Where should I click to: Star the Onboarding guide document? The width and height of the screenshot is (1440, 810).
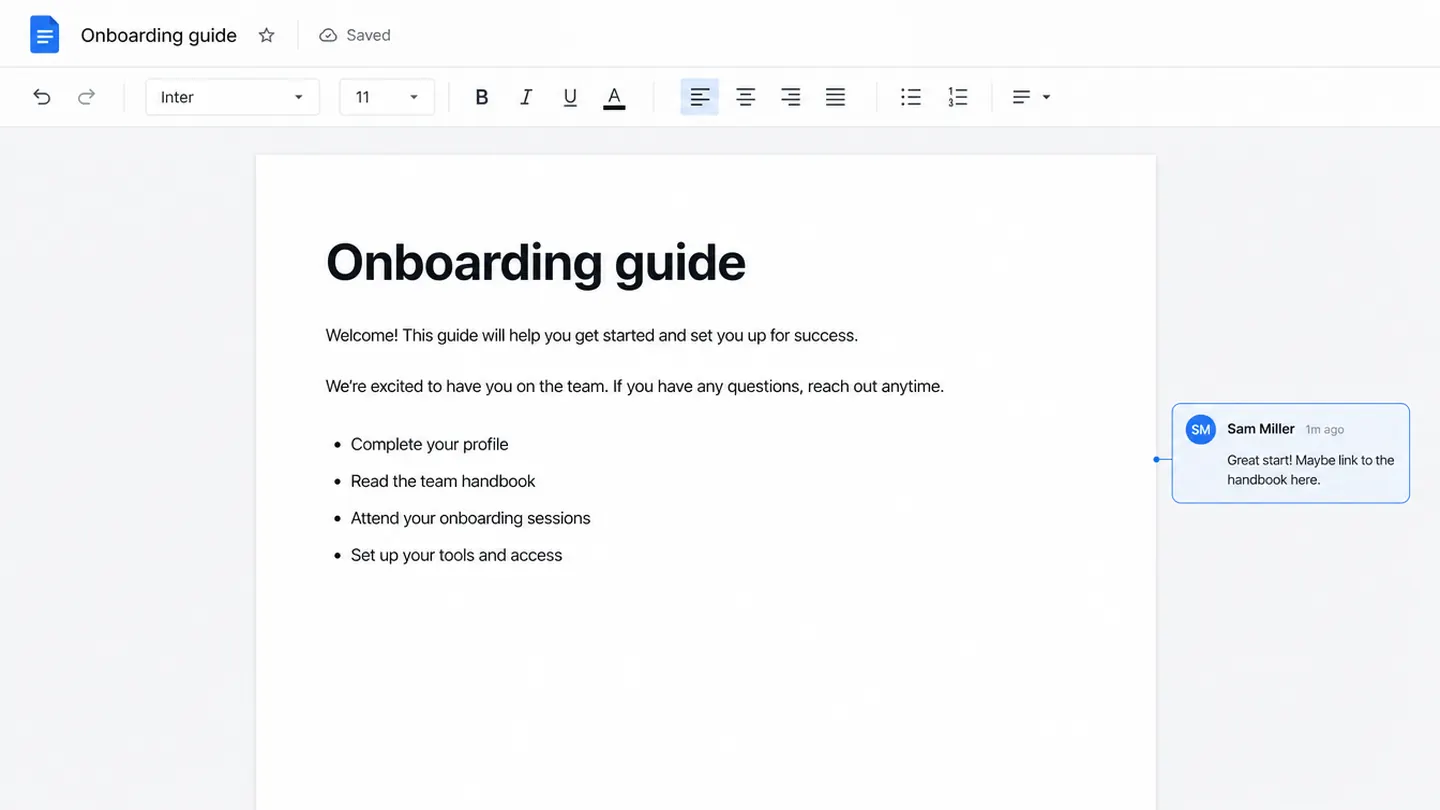[x=266, y=35]
